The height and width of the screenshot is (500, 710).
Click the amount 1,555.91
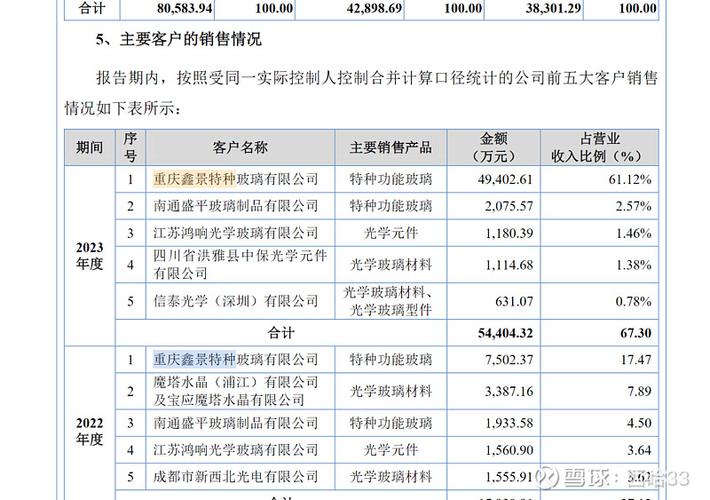point(509,476)
